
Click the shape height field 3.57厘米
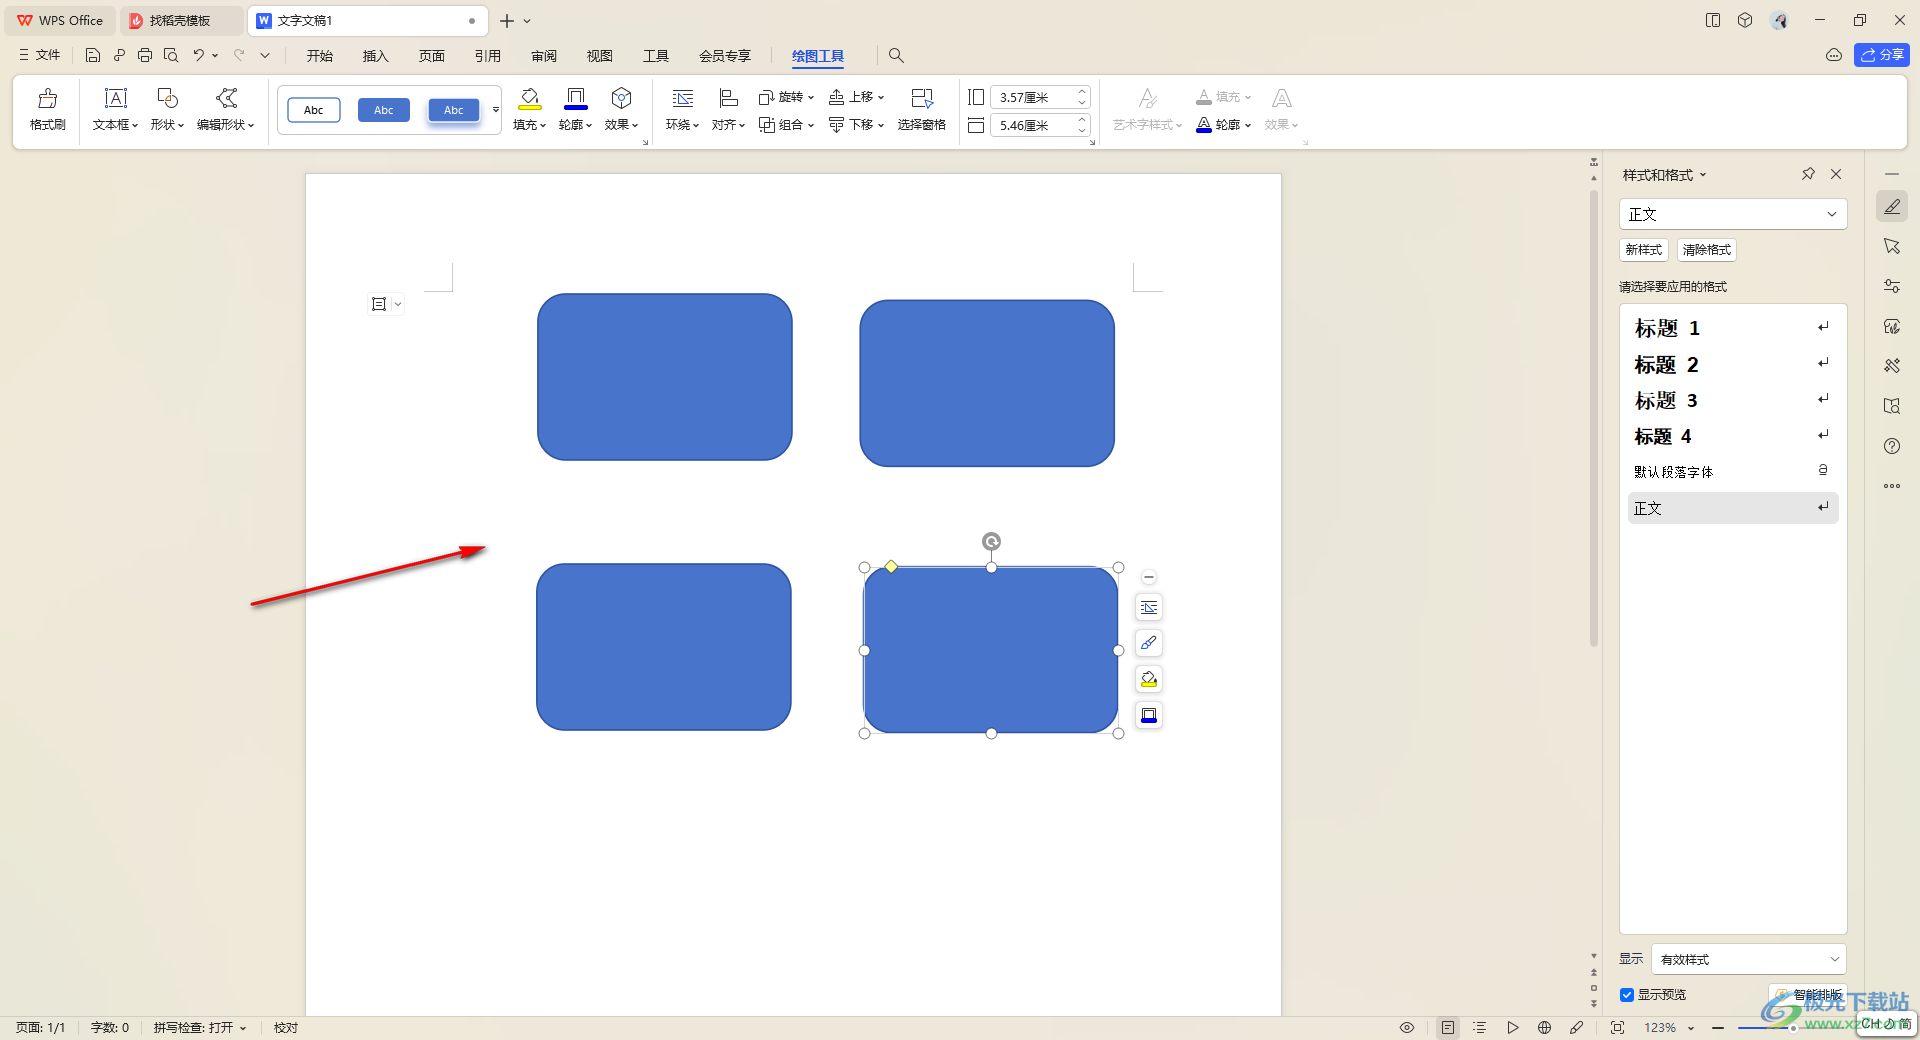click(1040, 97)
